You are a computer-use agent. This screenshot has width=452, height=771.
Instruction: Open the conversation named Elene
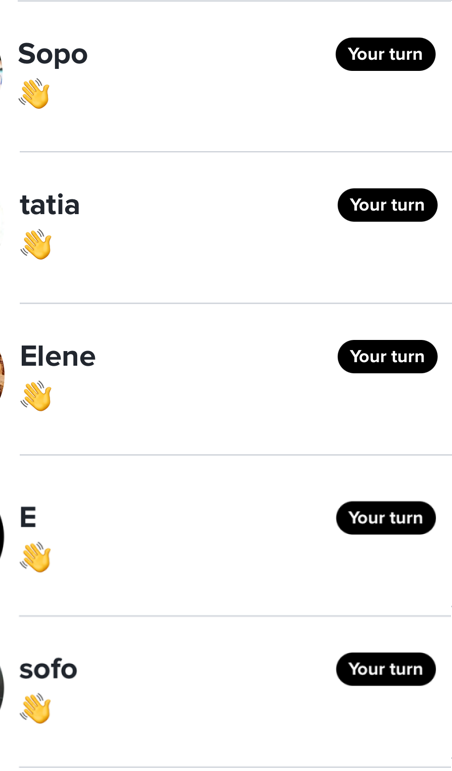tap(226, 379)
